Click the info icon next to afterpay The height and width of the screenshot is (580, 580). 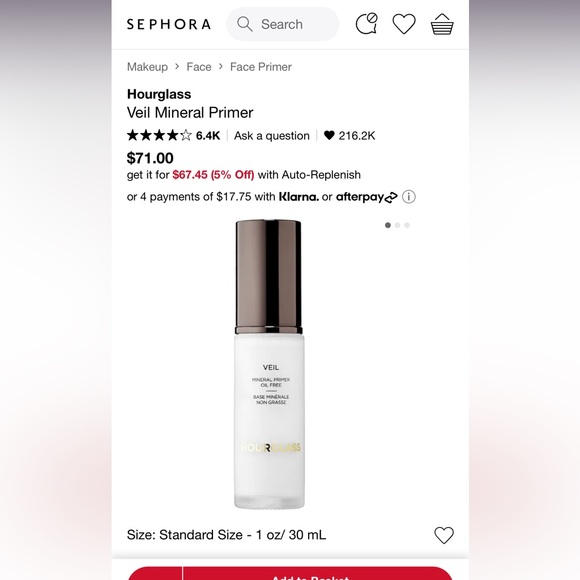point(409,196)
